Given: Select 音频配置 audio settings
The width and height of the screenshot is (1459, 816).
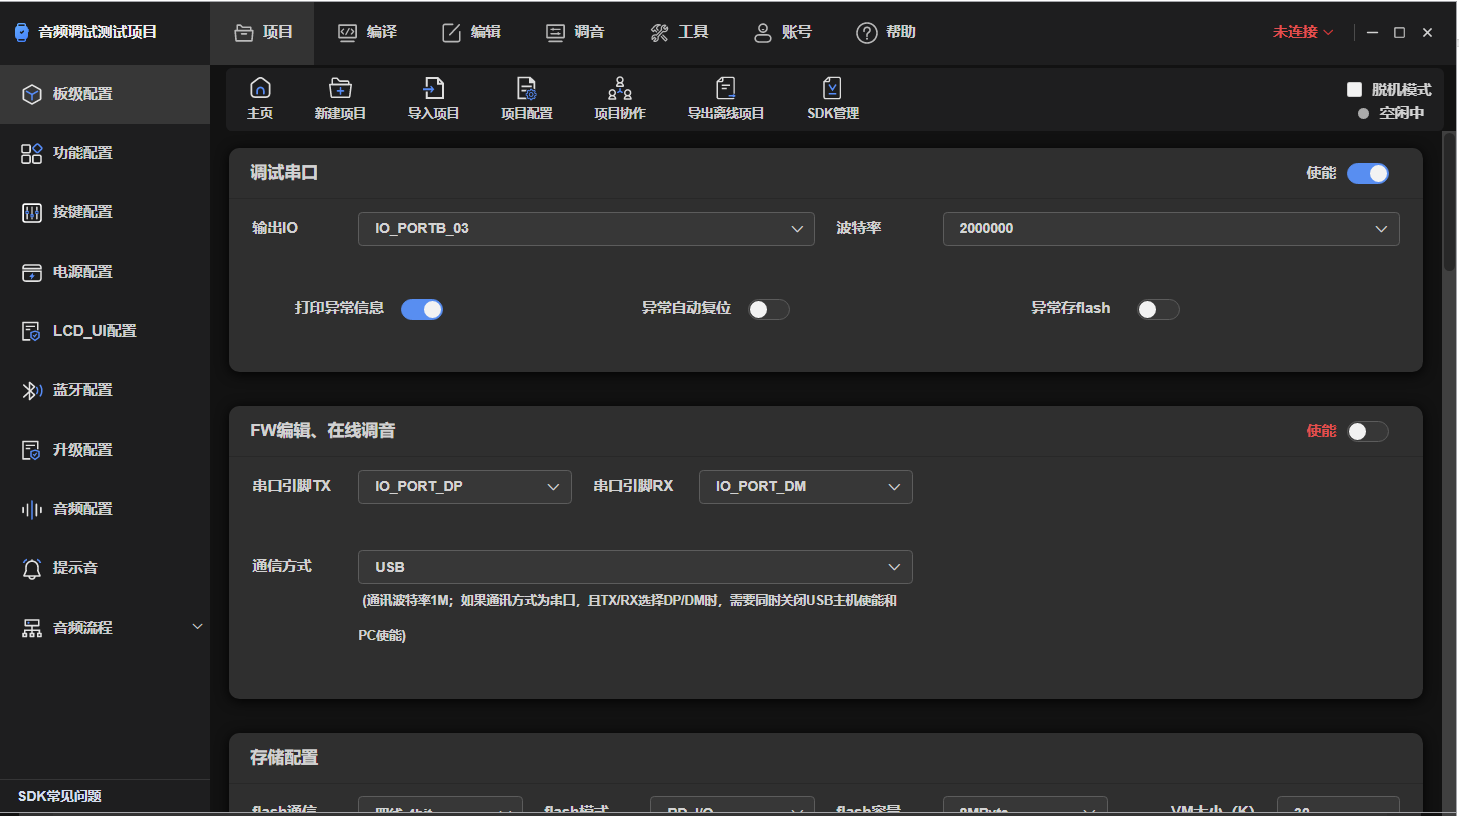Looking at the screenshot, I should 105,509.
